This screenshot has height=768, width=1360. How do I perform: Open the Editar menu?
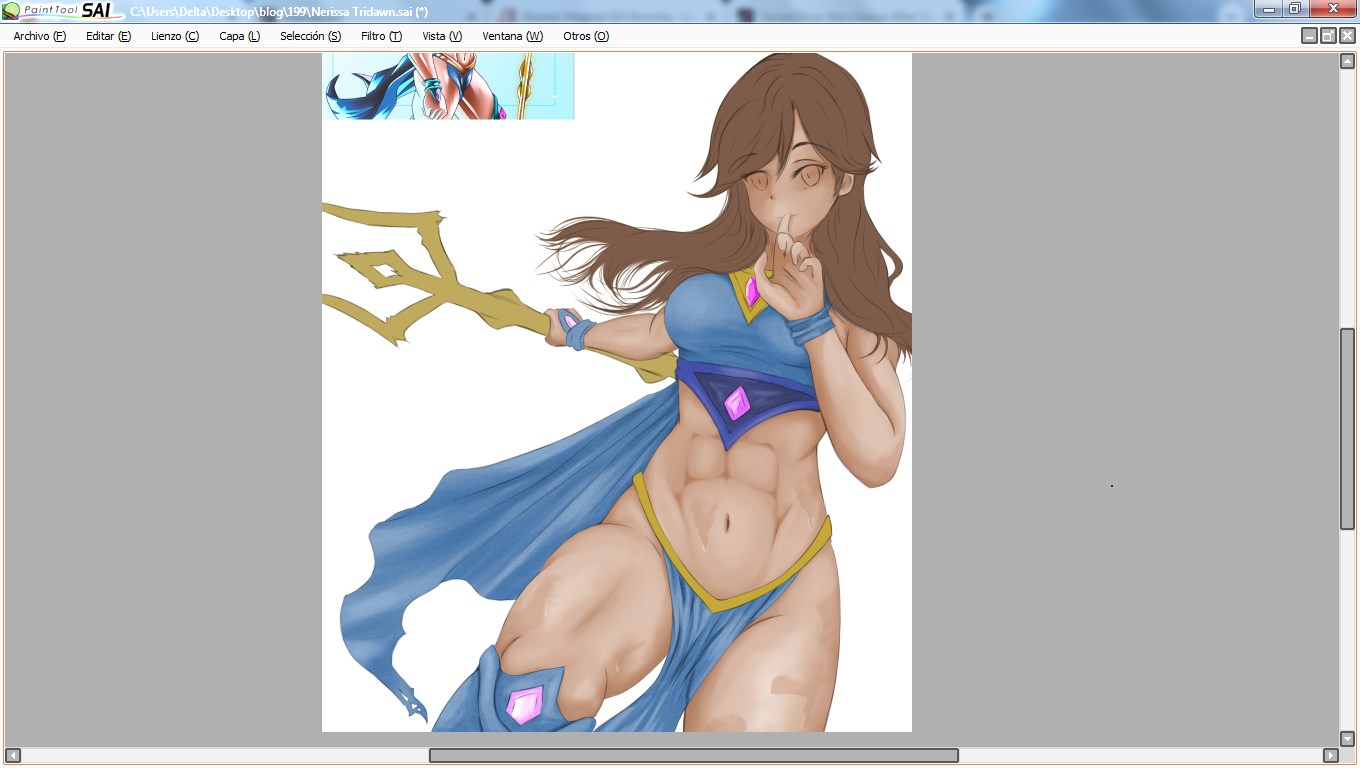point(108,36)
